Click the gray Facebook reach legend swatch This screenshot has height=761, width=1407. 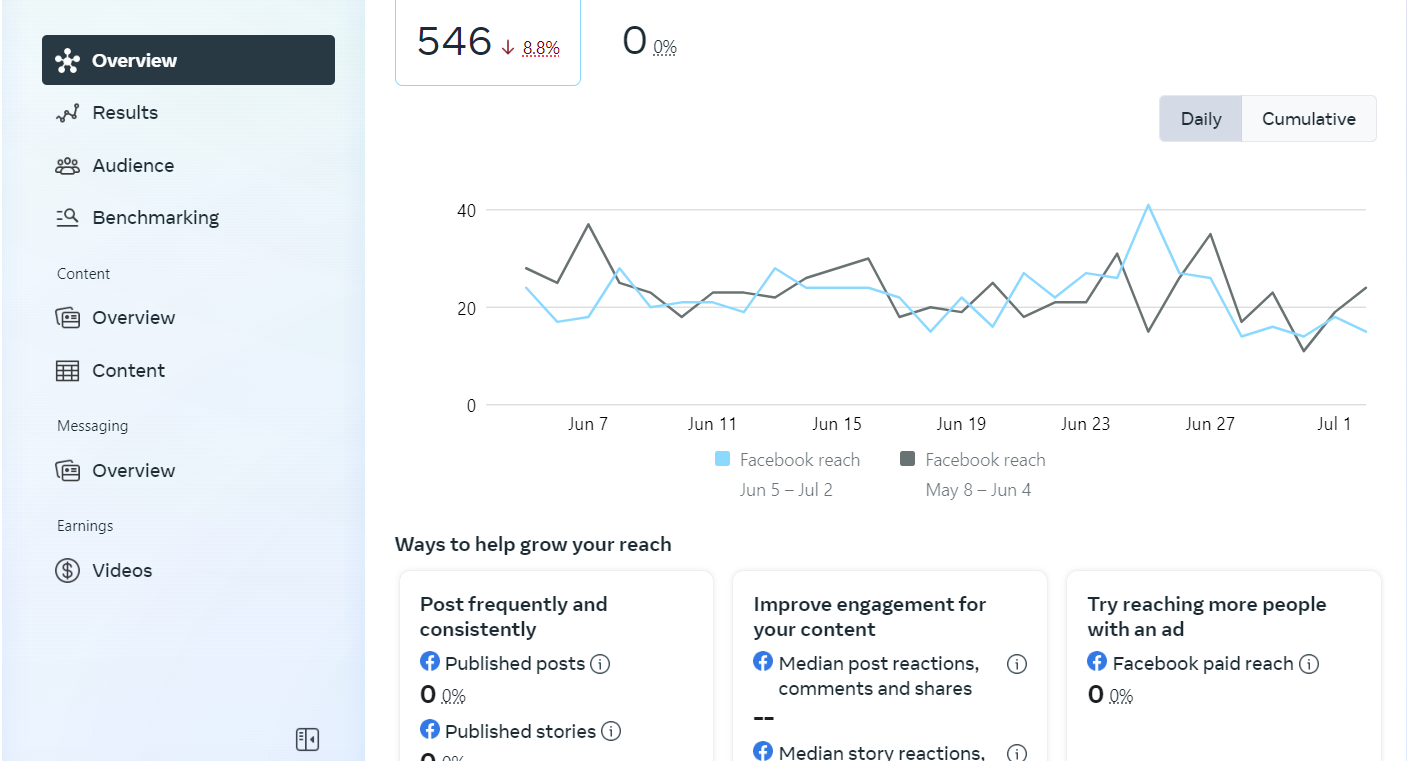click(908, 460)
